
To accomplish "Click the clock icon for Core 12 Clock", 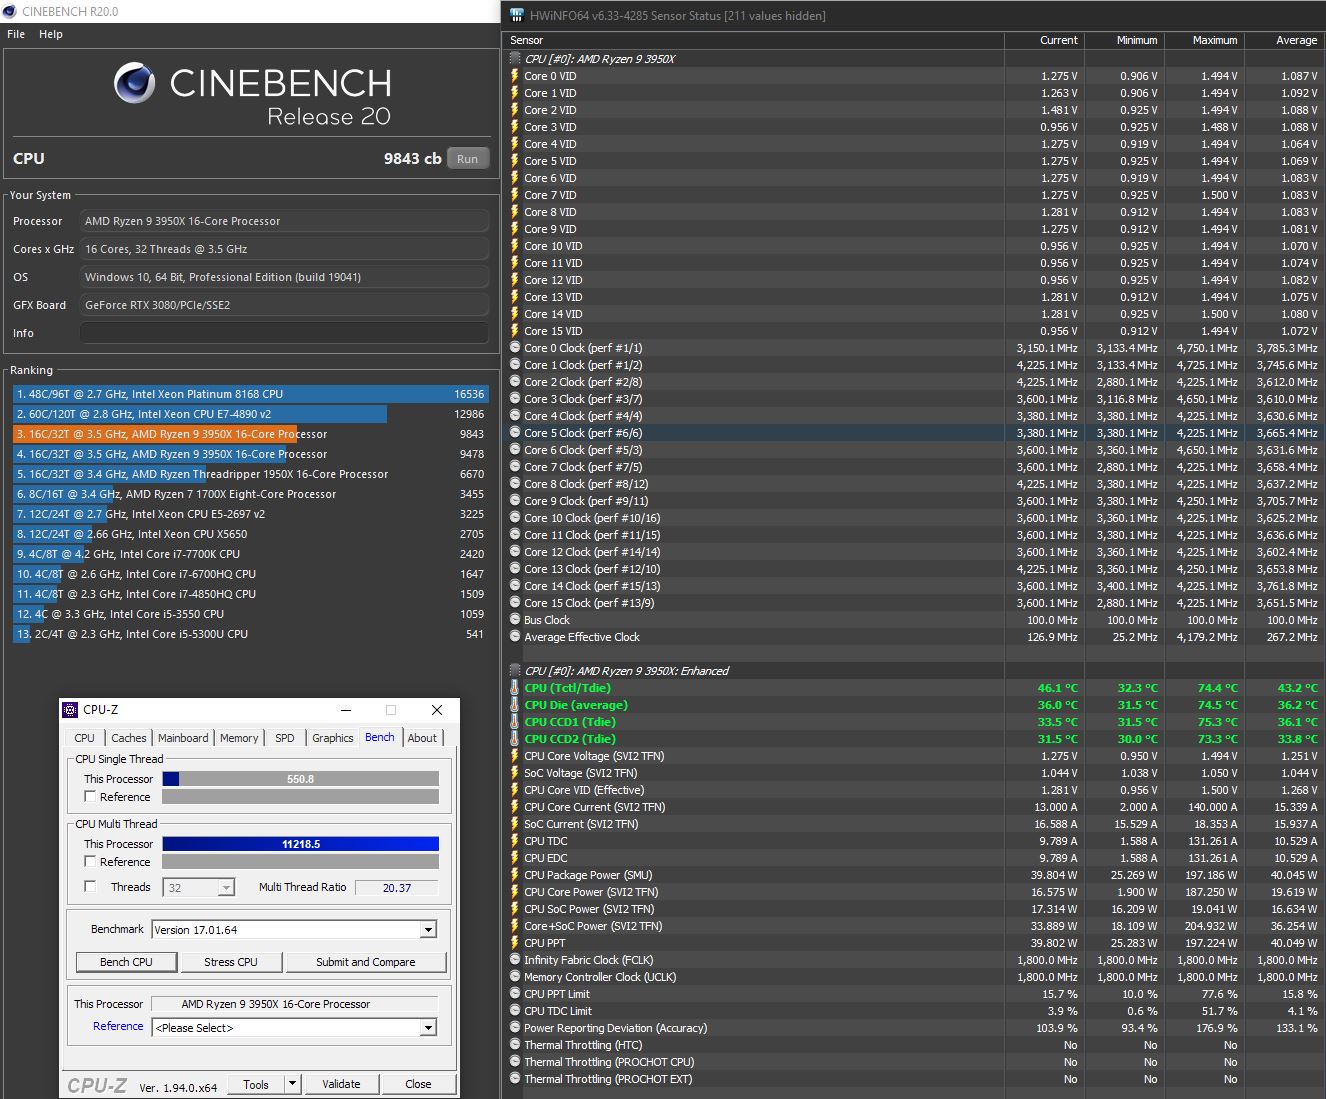I will (x=515, y=552).
